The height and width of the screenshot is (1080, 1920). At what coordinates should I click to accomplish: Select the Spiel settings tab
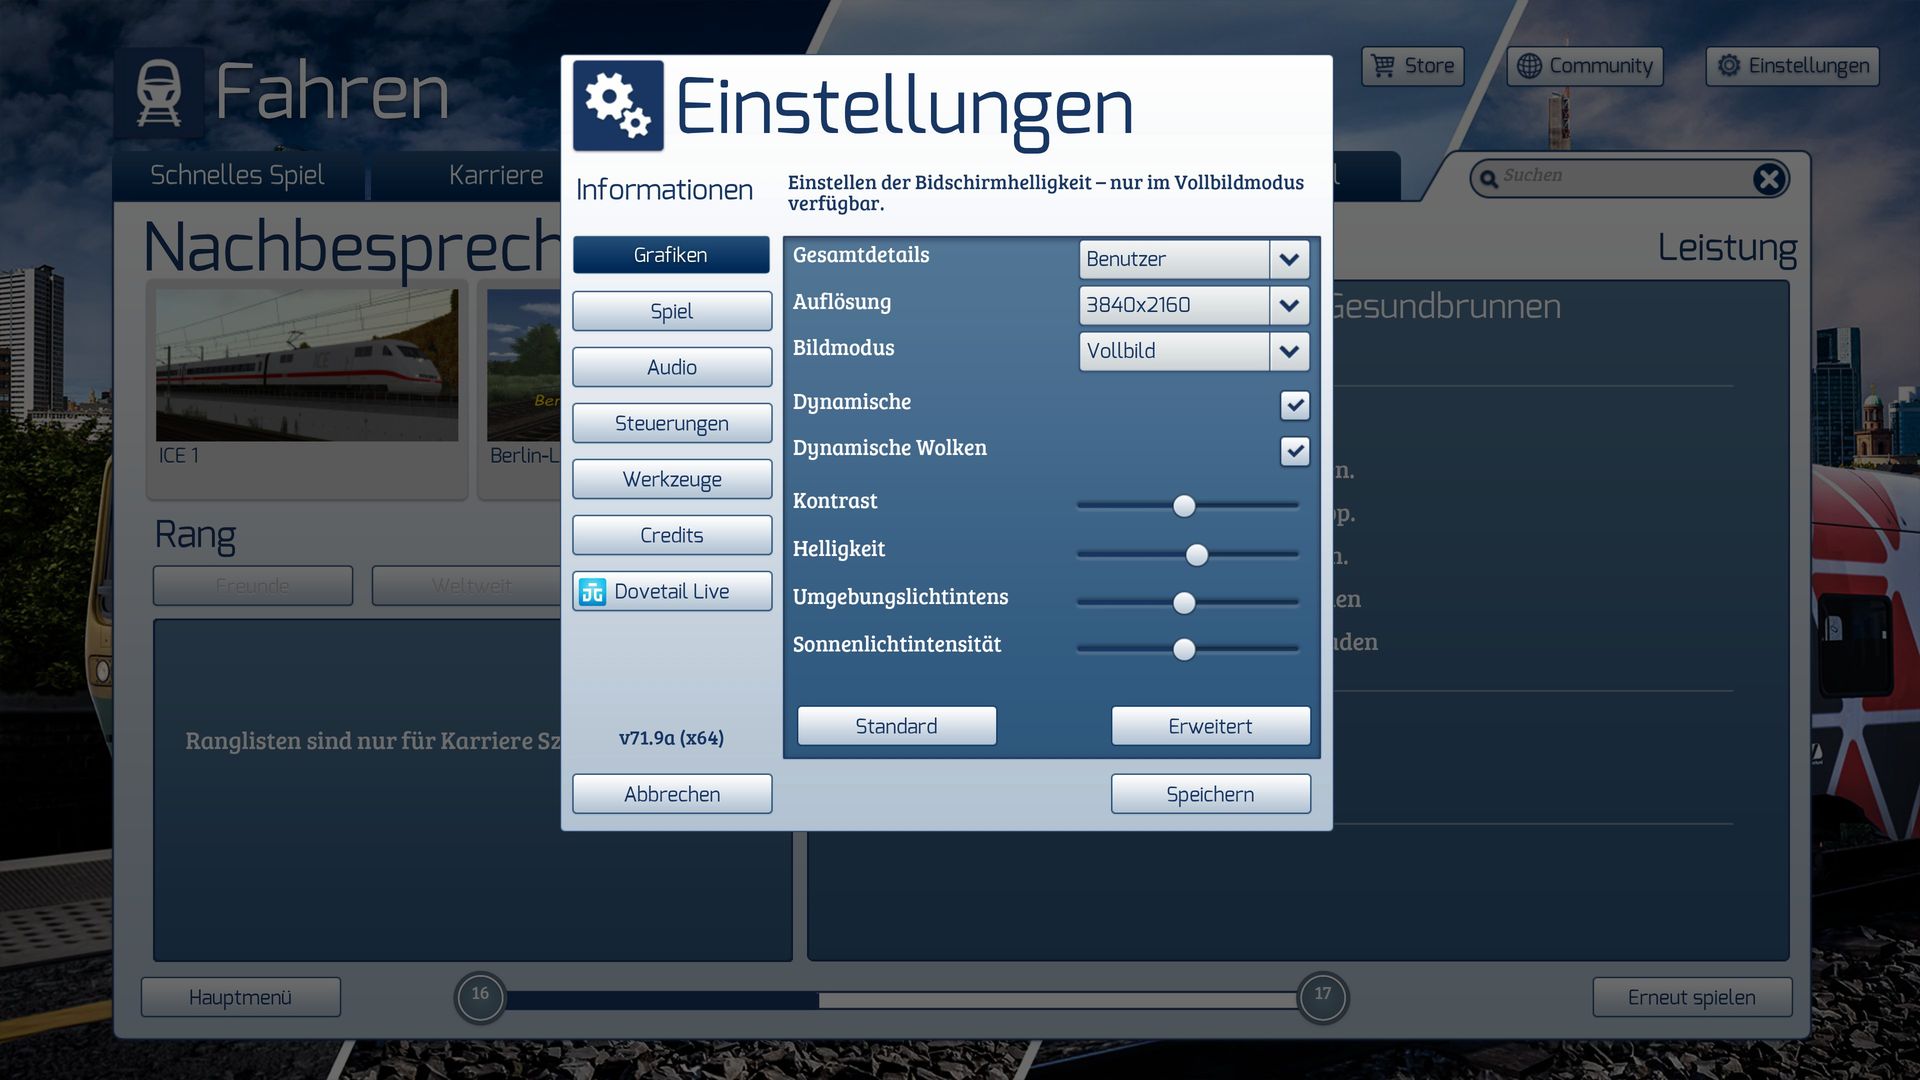[x=672, y=311]
